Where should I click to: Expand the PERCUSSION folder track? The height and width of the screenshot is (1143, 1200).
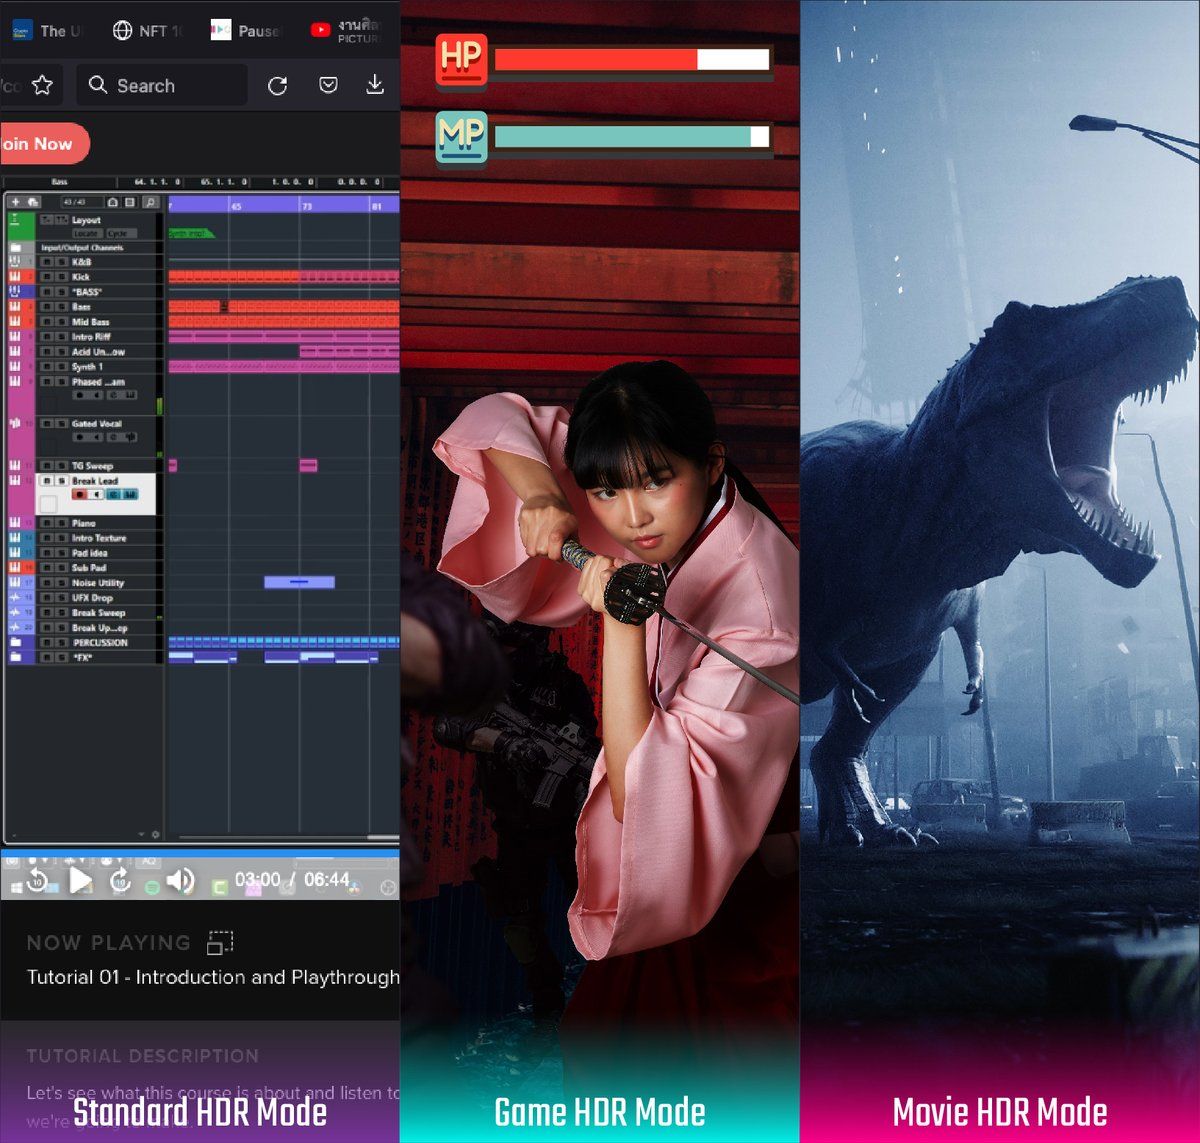(15, 642)
